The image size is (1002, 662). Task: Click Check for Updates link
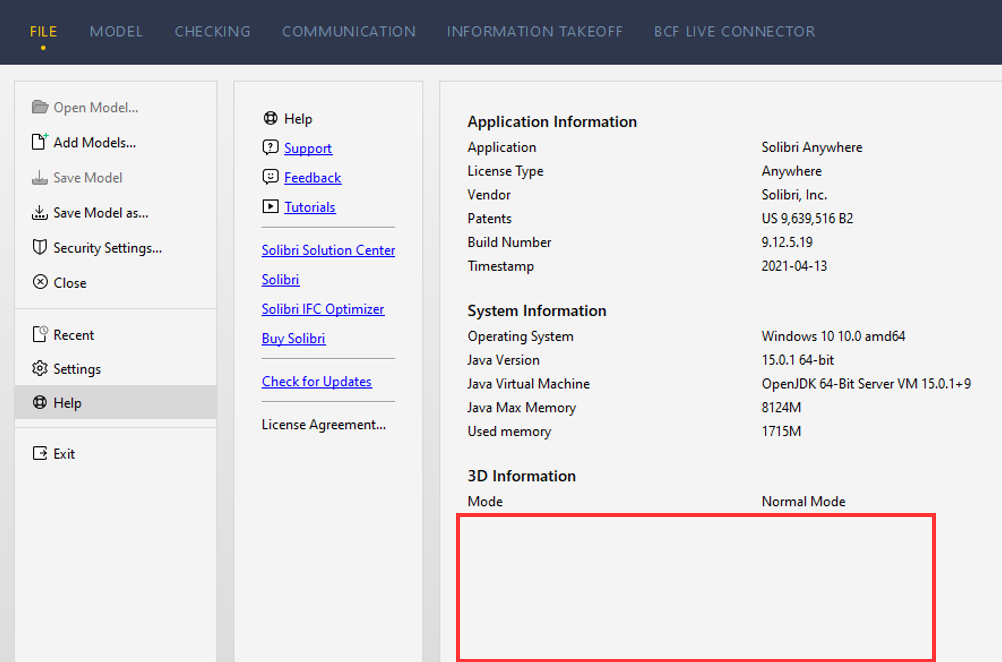pos(316,381)
